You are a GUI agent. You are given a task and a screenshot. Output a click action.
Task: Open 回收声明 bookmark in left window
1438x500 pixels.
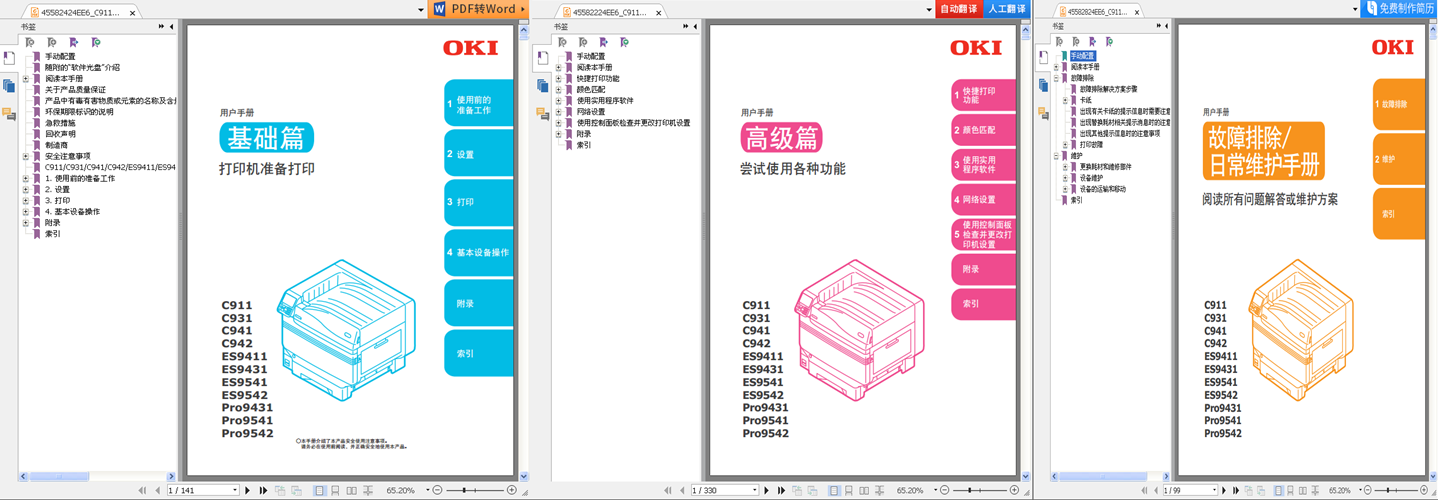(60, 134)
